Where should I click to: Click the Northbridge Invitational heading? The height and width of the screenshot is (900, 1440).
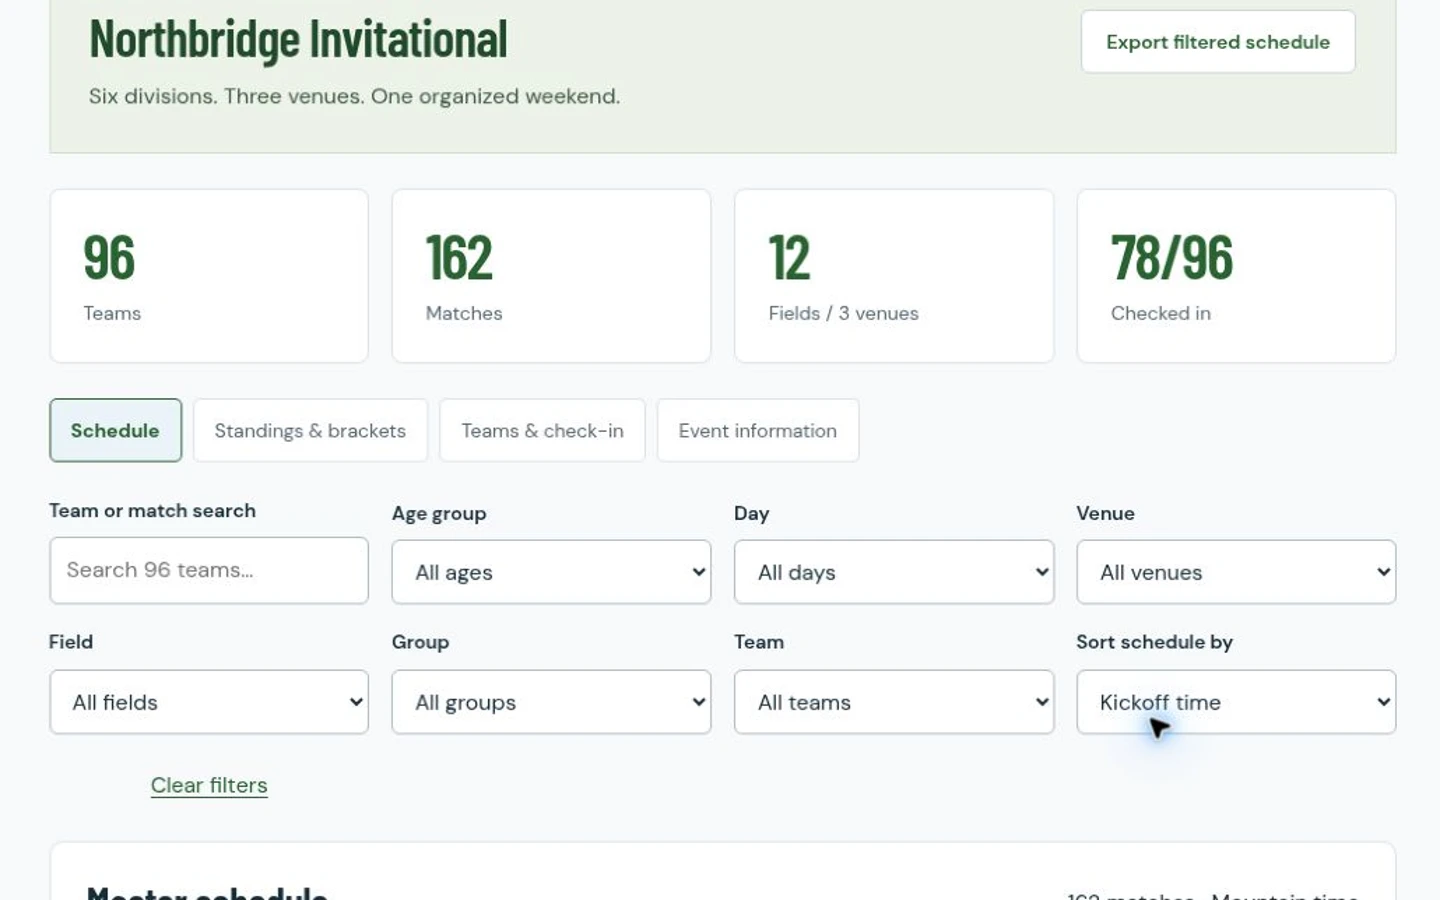pos(298,39)
